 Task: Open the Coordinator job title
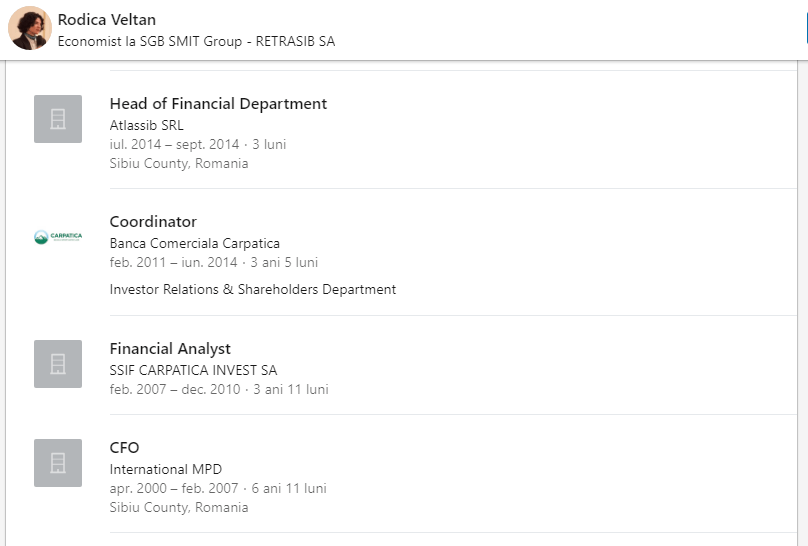click(x=153, y=222)
